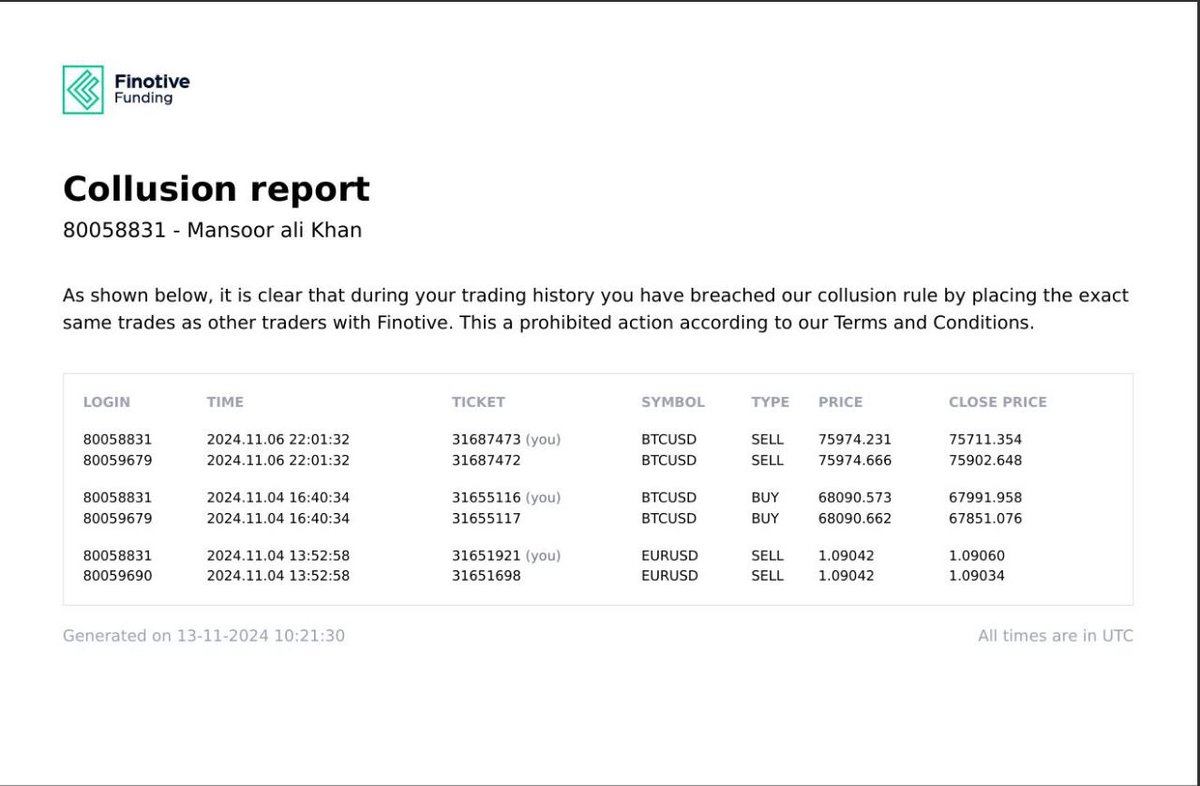Image resolution: width=1200 pixels, height=786 pixels.
Task: Click the SYMBOL column header
Action: [x=673, y=402]
